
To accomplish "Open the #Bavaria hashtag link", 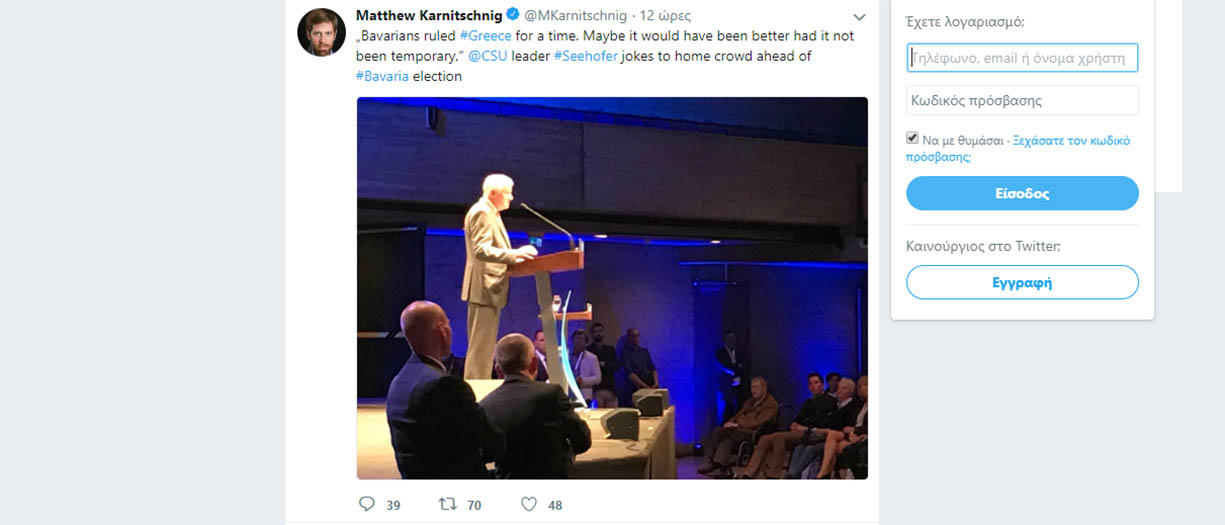I will (x=382, y=76).
